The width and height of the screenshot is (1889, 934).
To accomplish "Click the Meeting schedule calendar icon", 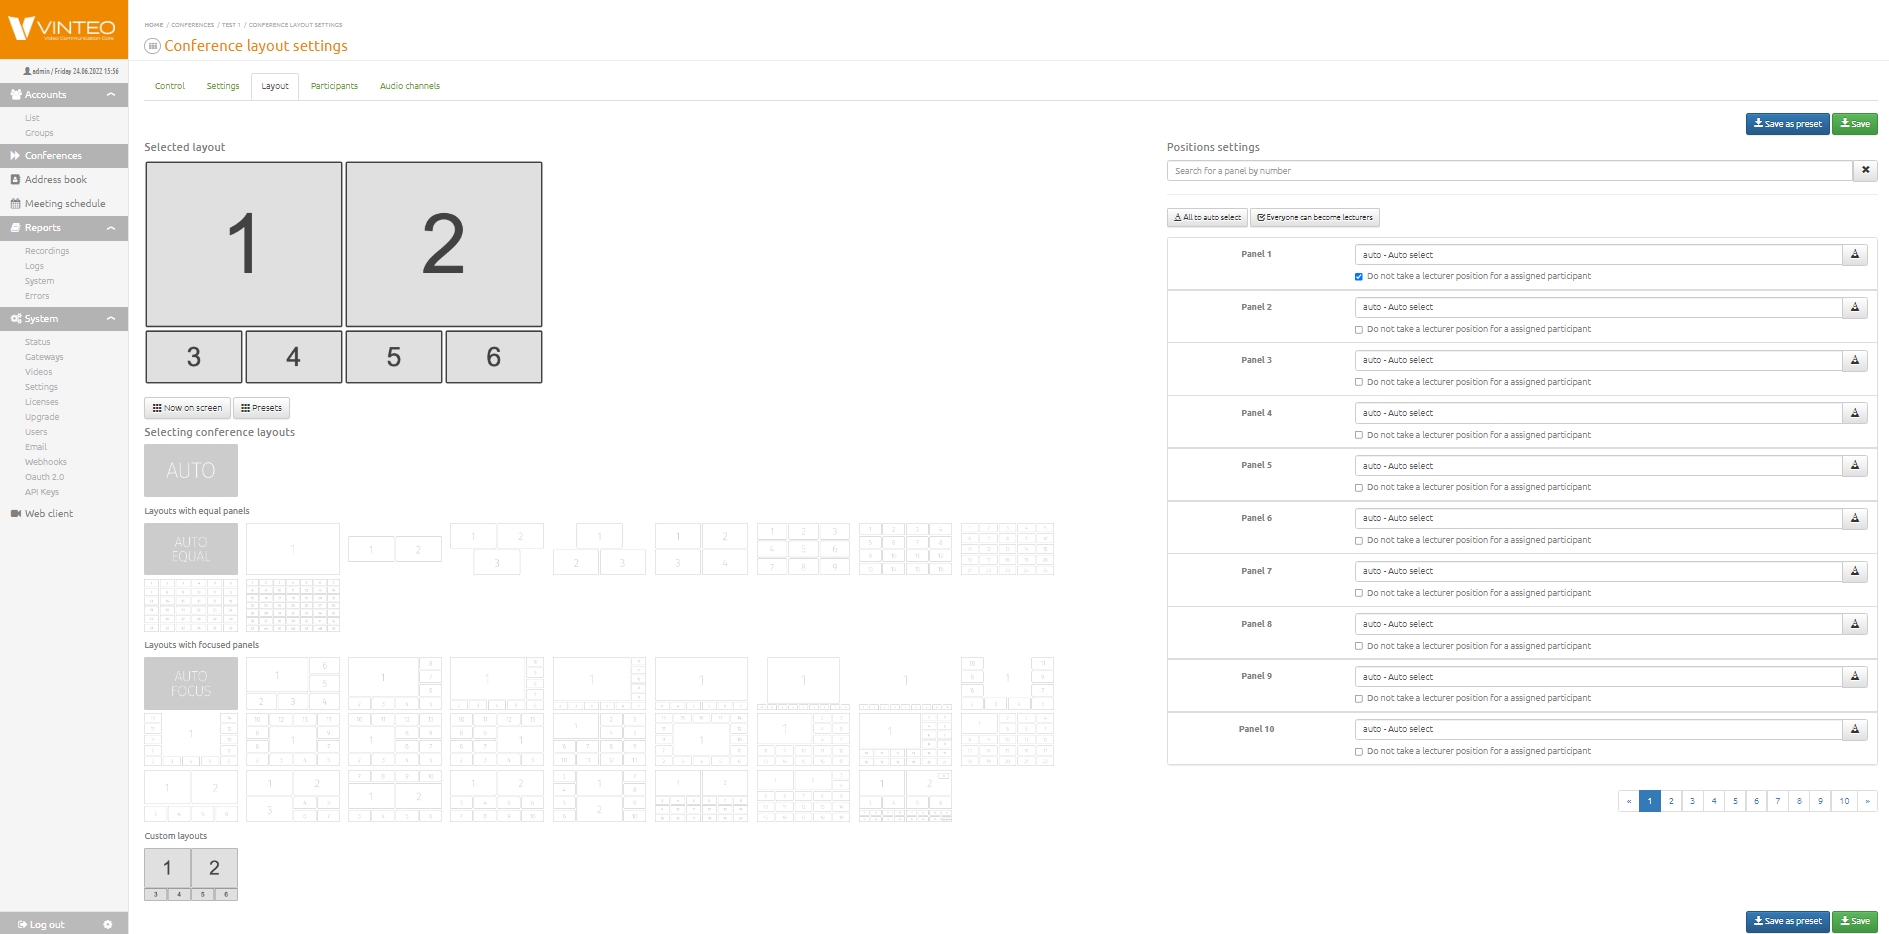I will [x=15, y=204].
